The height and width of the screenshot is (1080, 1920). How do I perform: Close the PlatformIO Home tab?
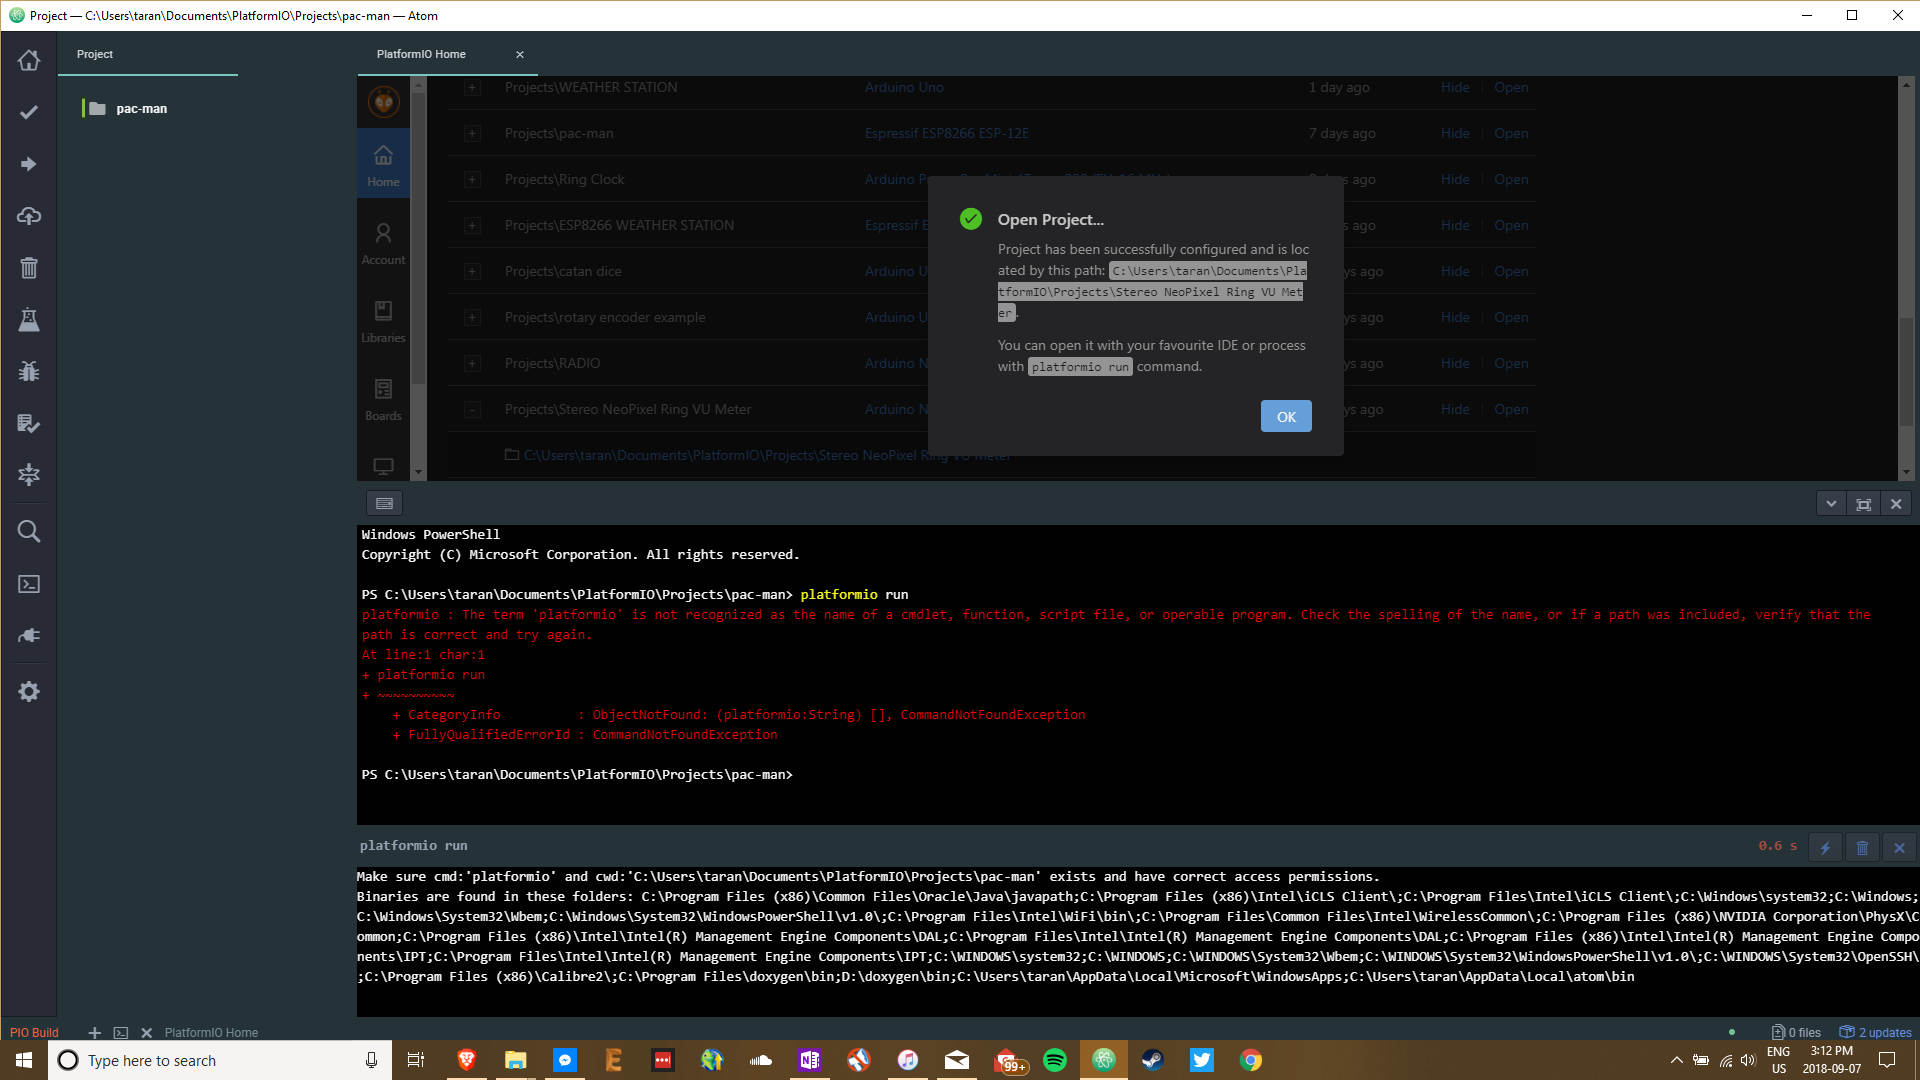tap(520, 55)
